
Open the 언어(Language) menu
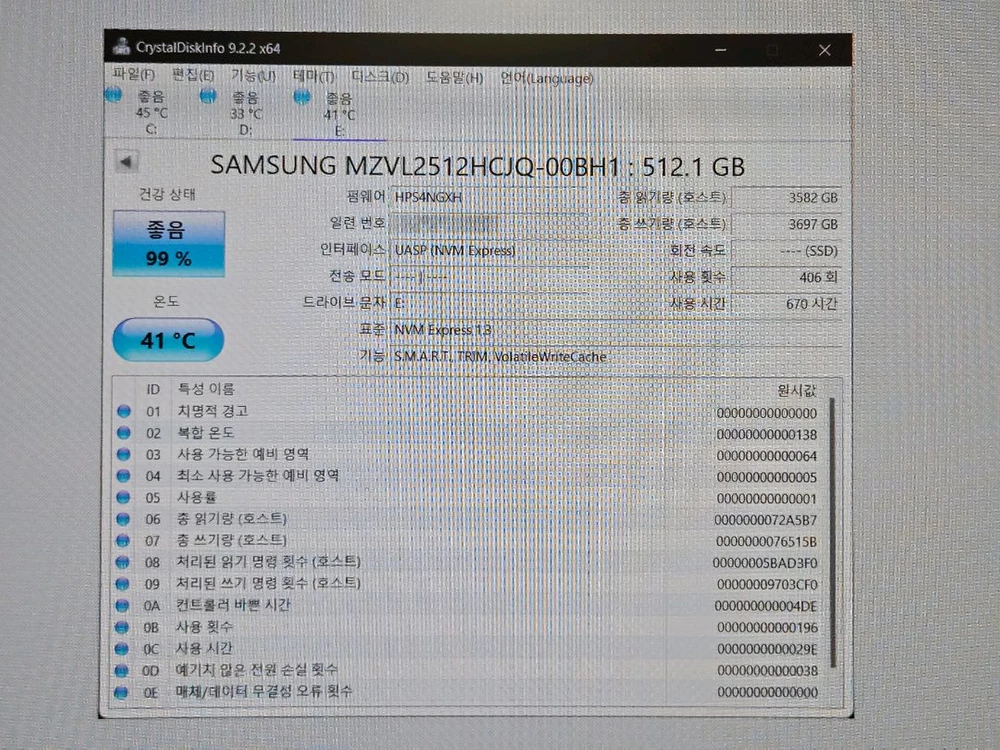546,78
